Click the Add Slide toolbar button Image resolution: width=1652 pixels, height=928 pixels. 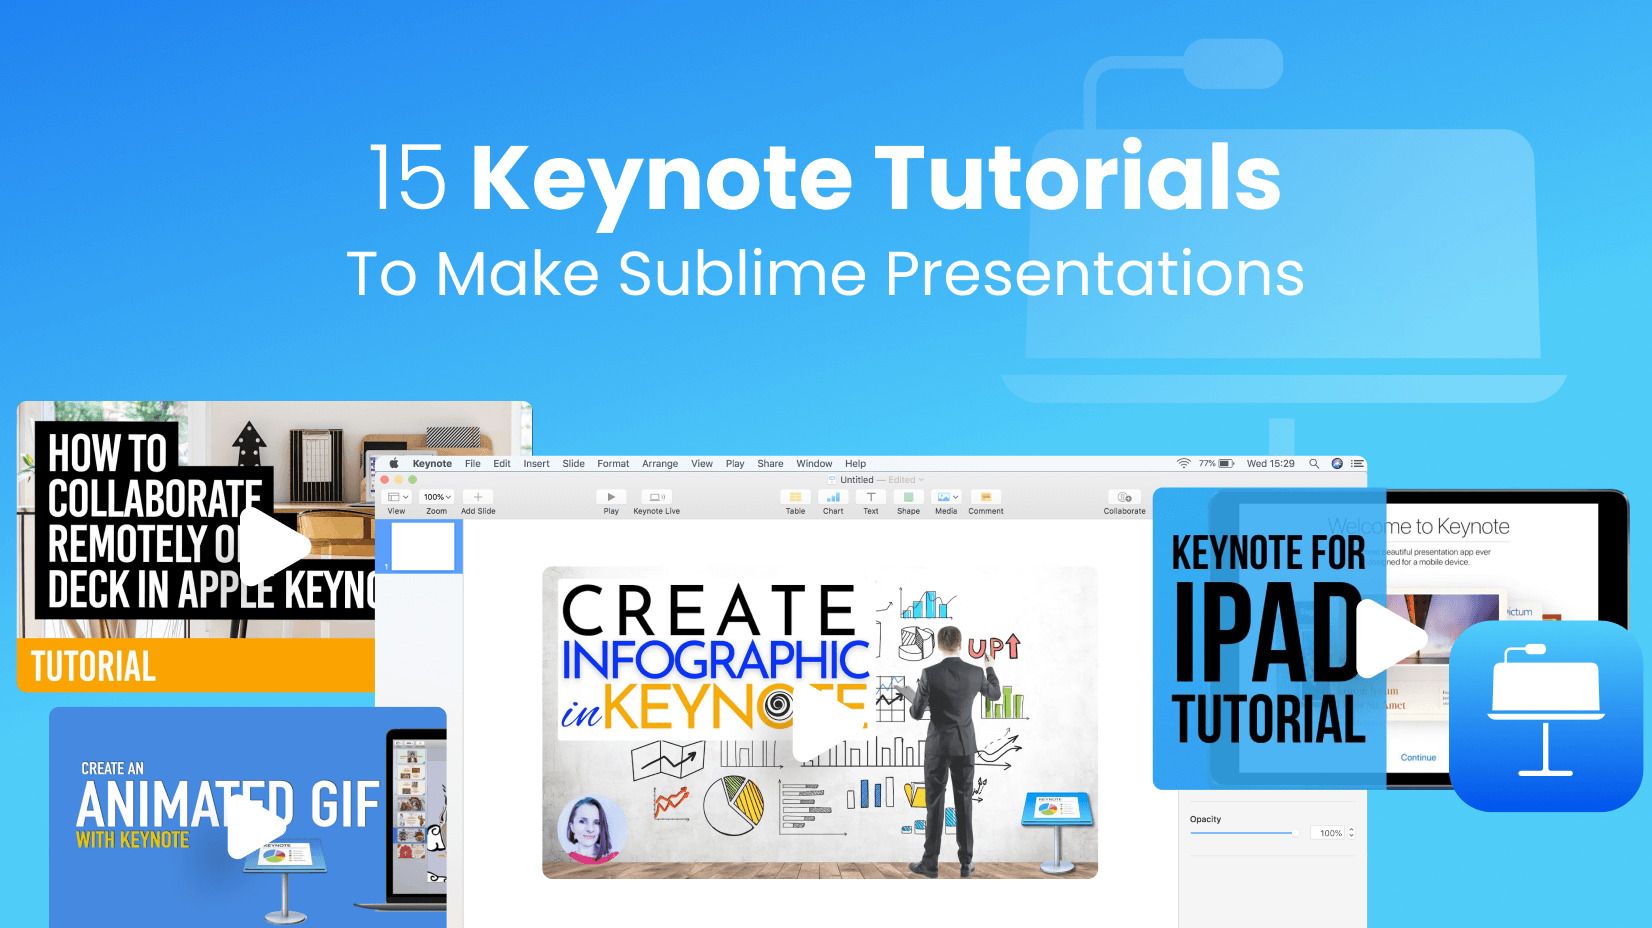(x=478, y=498)
